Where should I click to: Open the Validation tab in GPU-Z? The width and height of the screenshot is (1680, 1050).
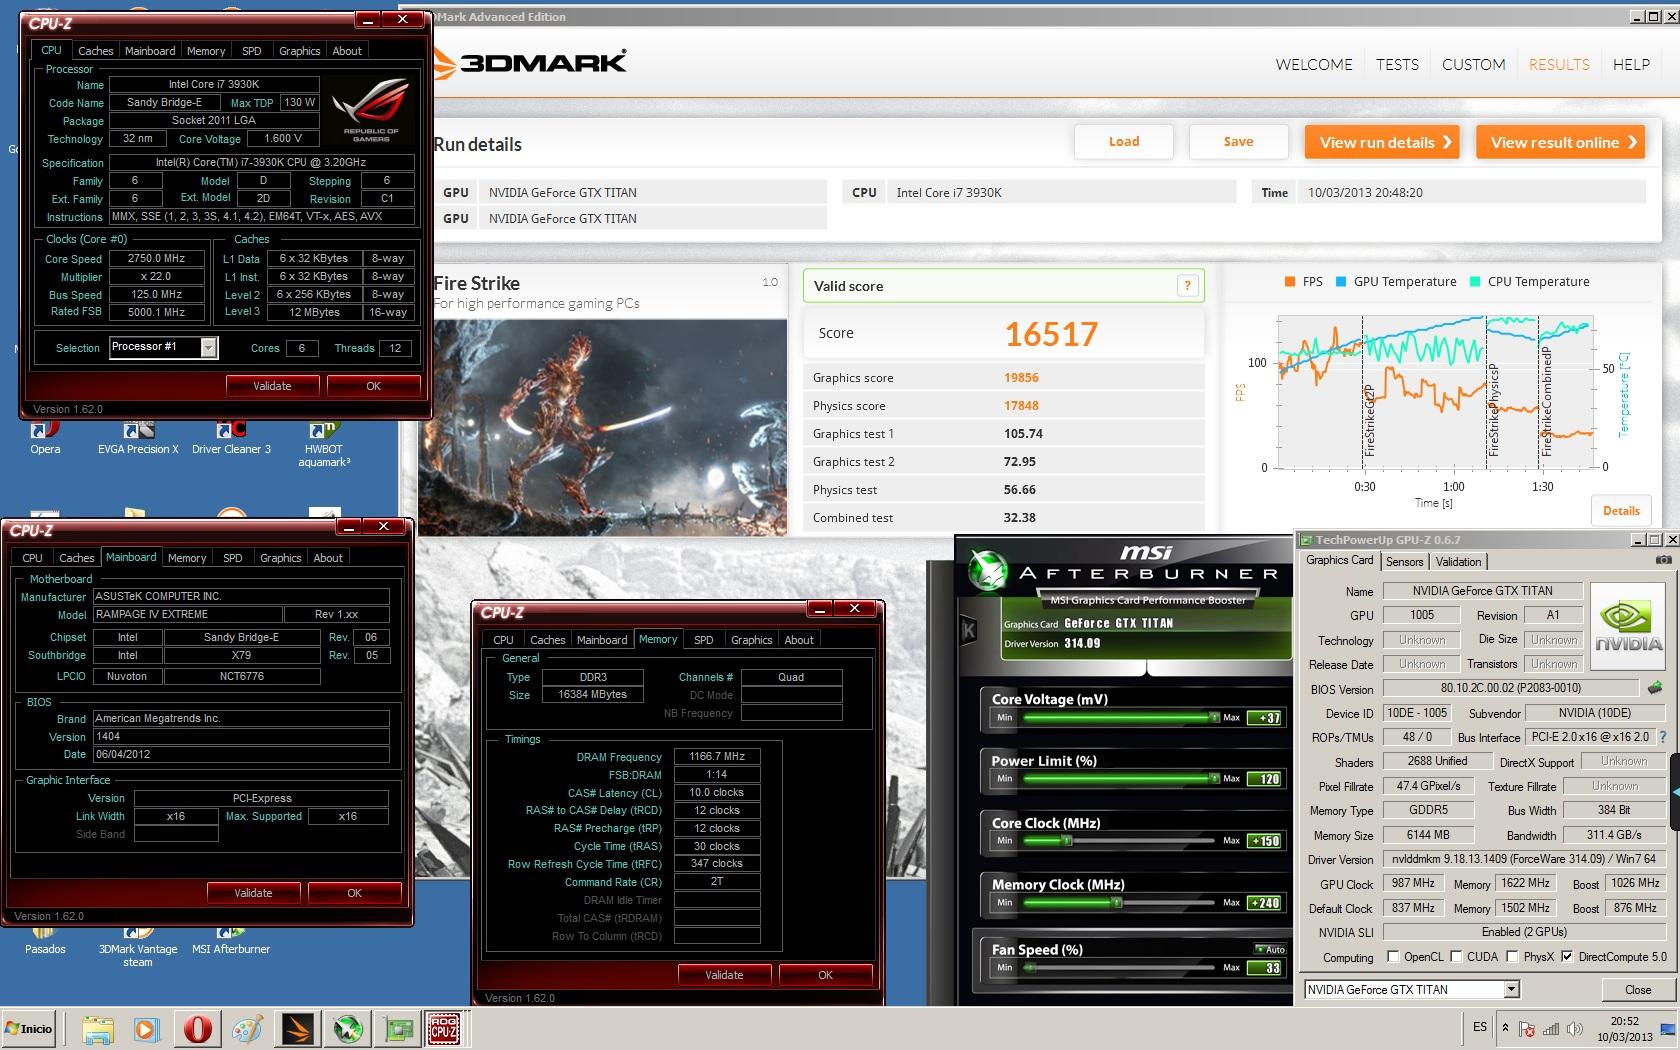pyautogui.click(x=1459, y=561)
